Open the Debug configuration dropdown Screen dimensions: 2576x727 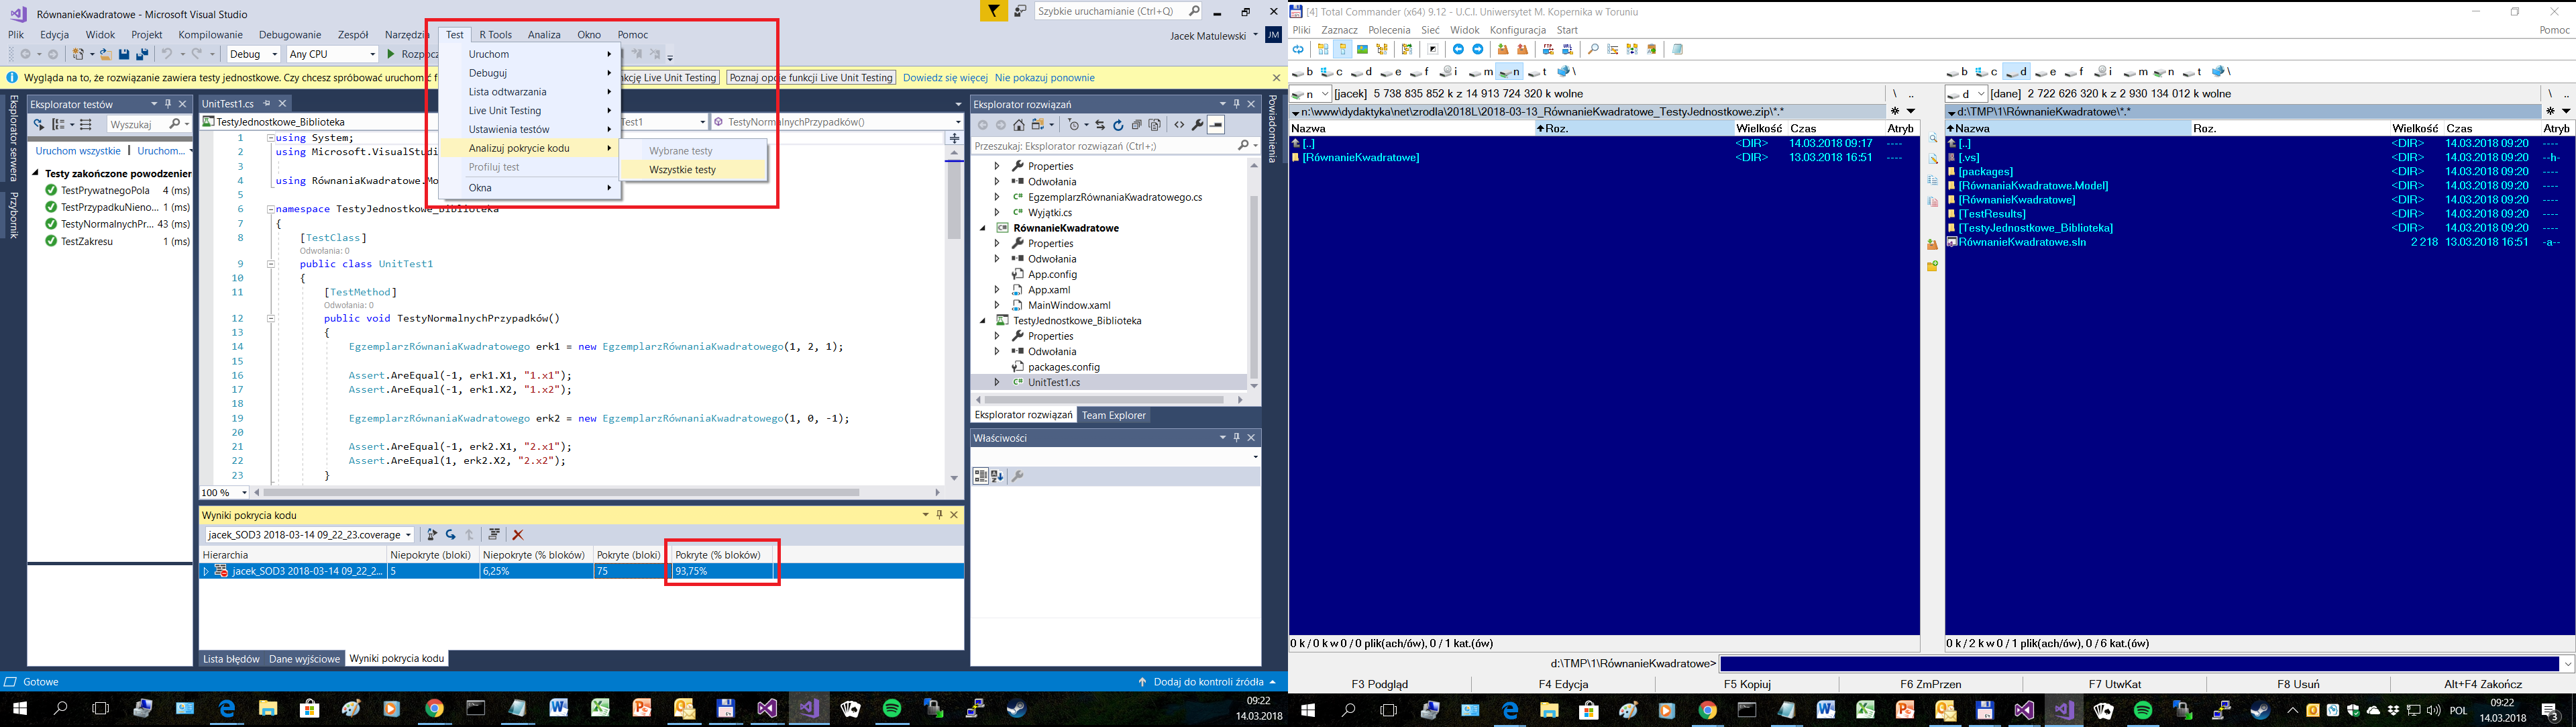pyautogui.click(x=253, y=54)
